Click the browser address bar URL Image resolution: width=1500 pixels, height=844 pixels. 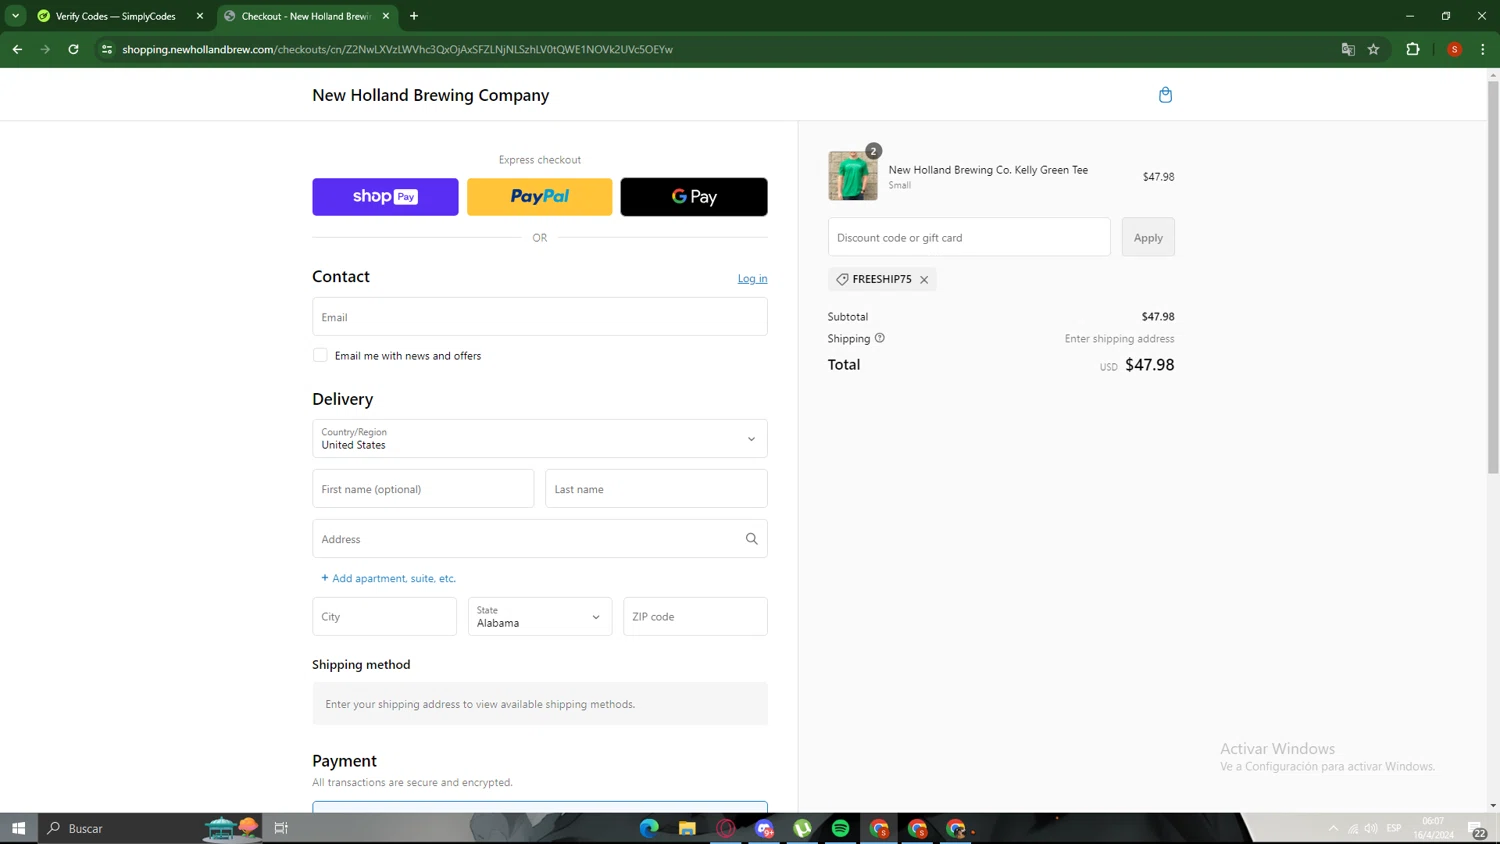(x=397, y=49)
